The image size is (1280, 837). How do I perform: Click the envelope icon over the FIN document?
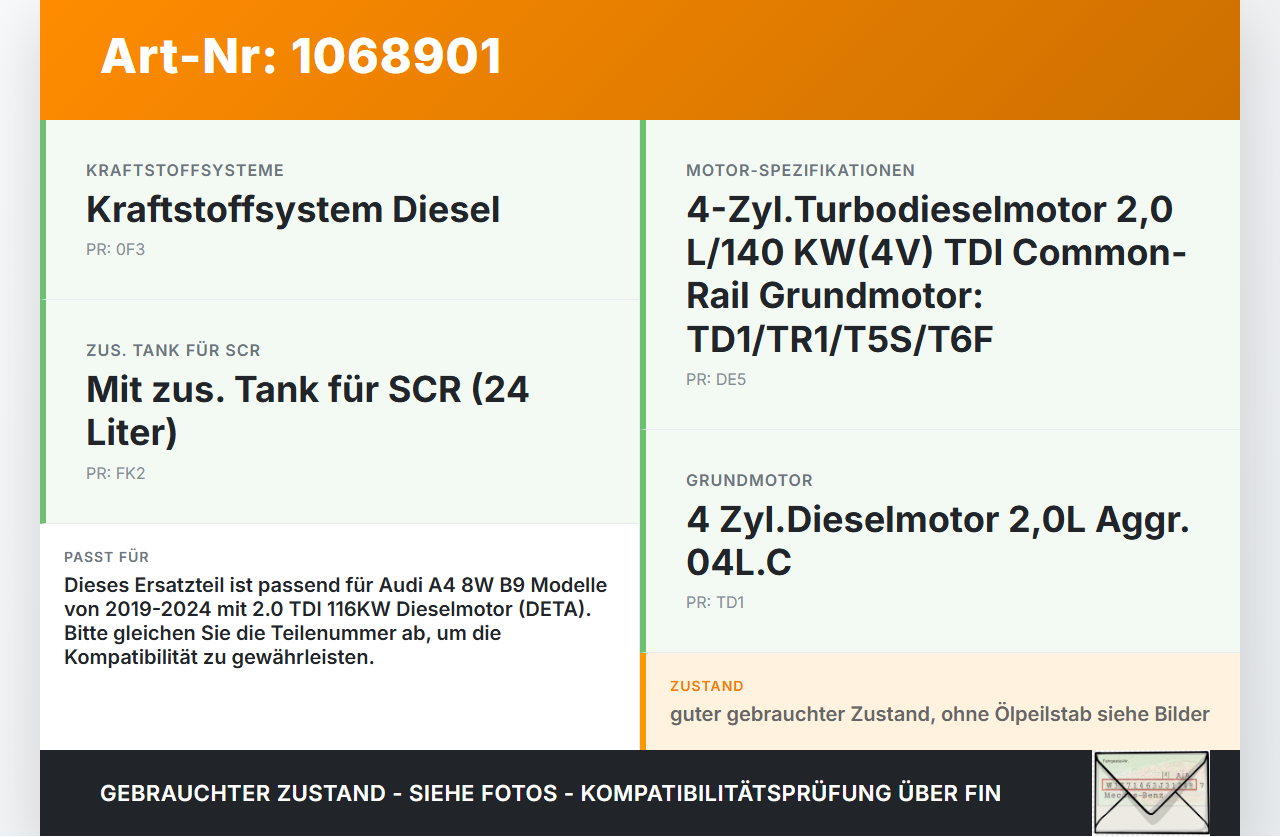[1151, 792]
